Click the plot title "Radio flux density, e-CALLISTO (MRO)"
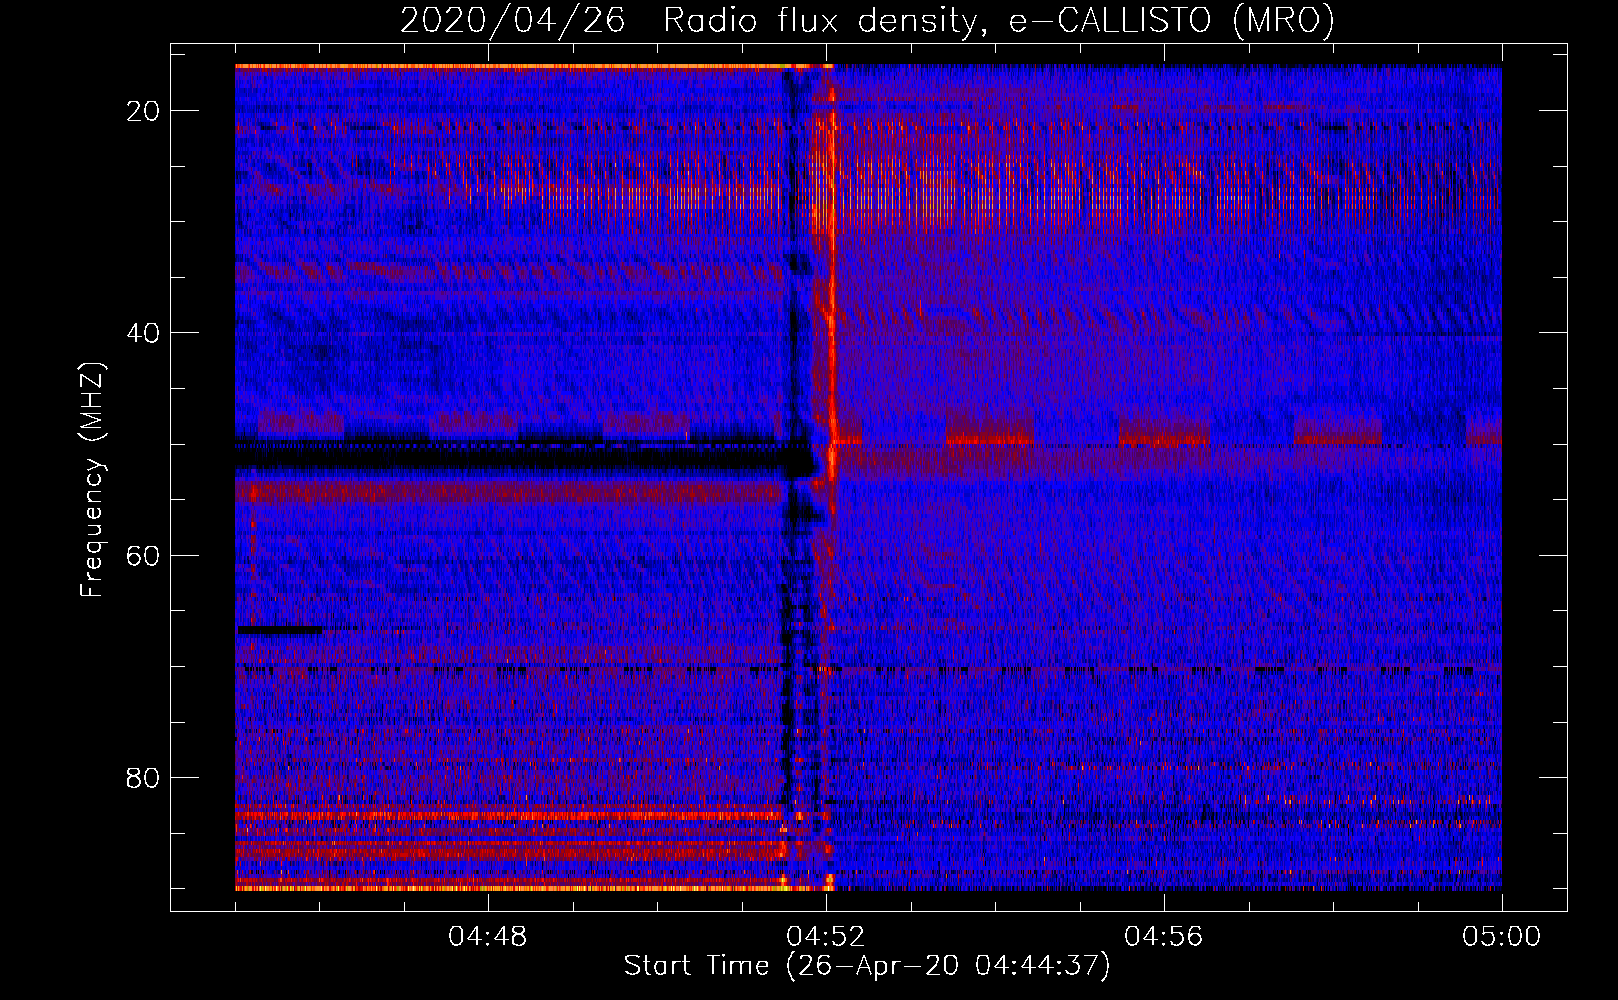 click(999, 20)
